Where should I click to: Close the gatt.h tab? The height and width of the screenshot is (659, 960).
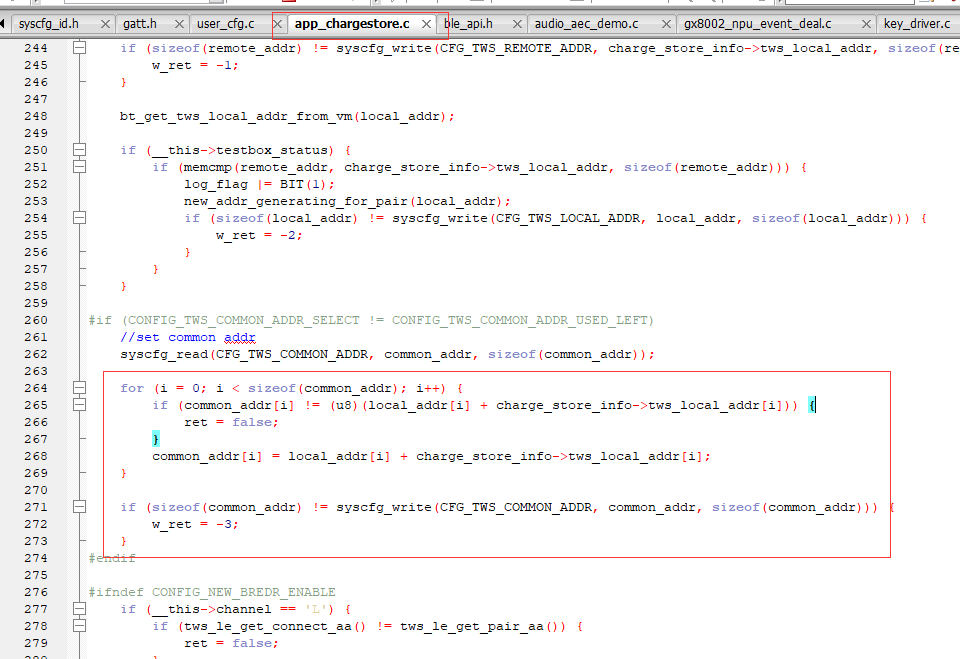pyautogui.click(x=179, y=24)
